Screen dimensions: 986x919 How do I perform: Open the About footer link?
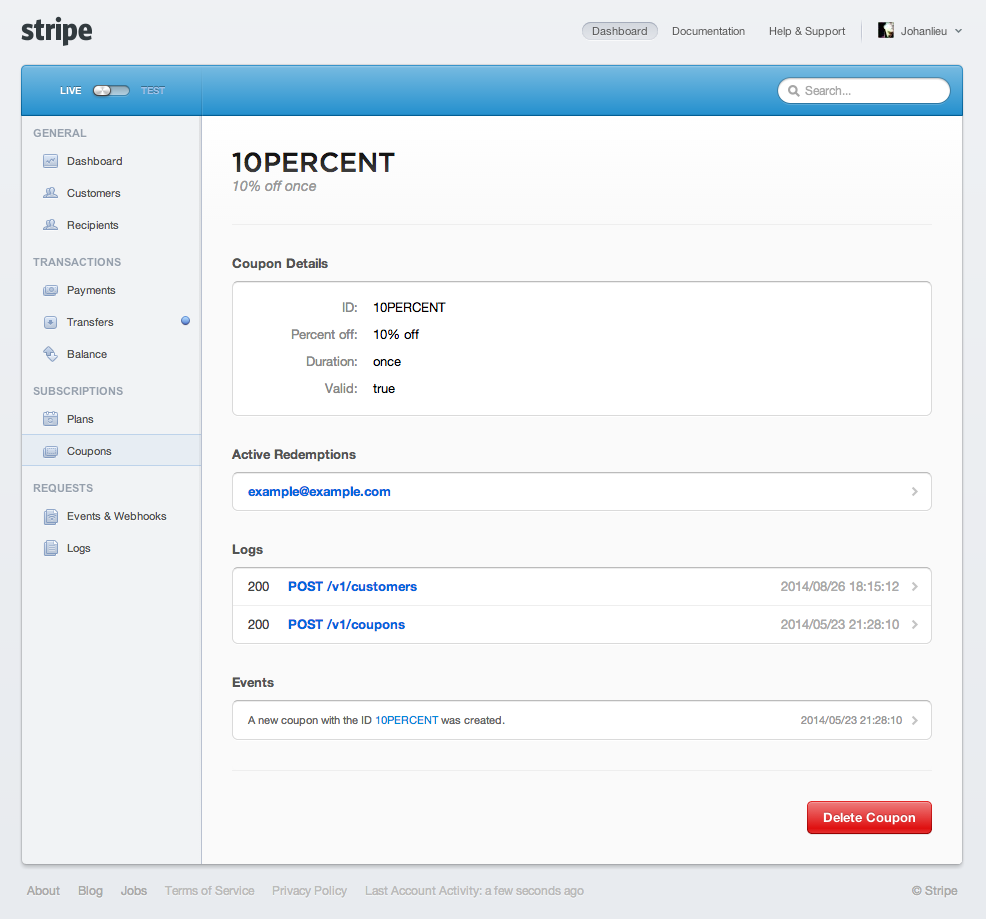coord(43,891)
